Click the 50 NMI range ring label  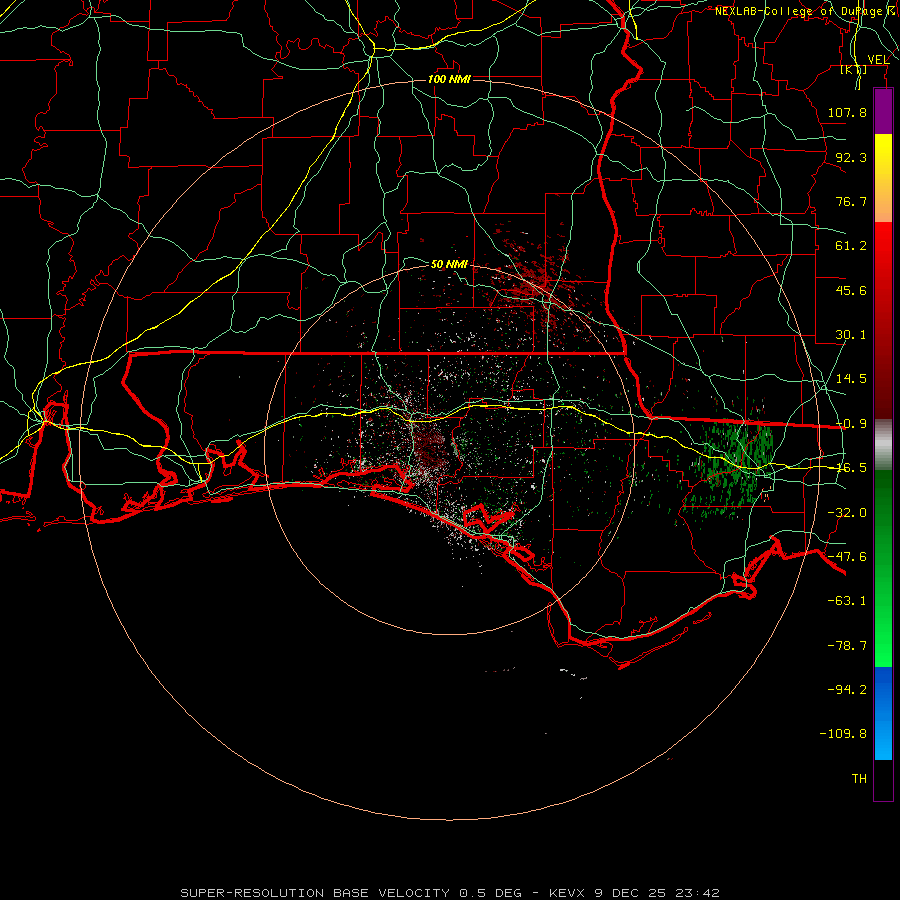[449, 264]
